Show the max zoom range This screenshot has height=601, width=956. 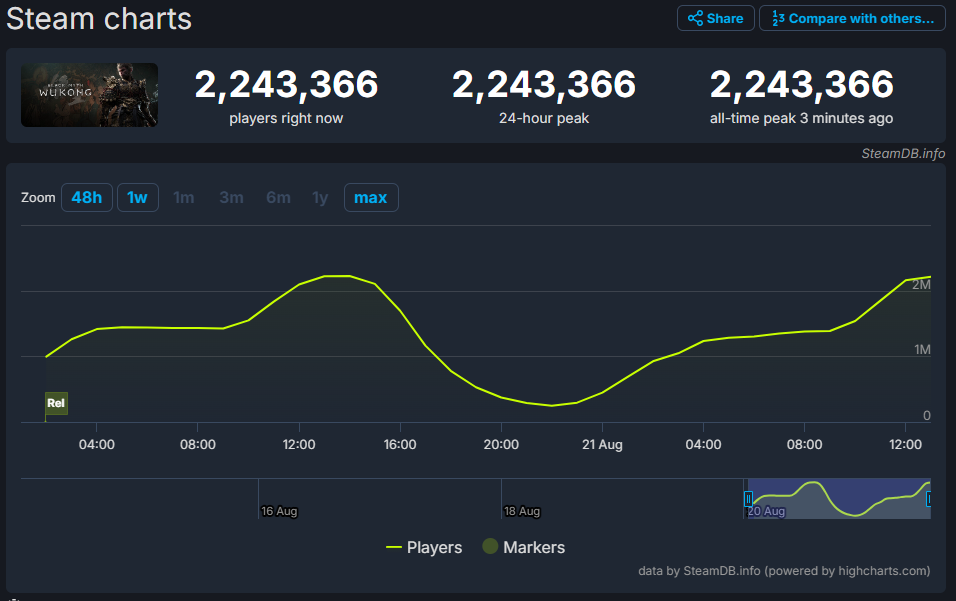pyautogui.click(x=371, y=197)
